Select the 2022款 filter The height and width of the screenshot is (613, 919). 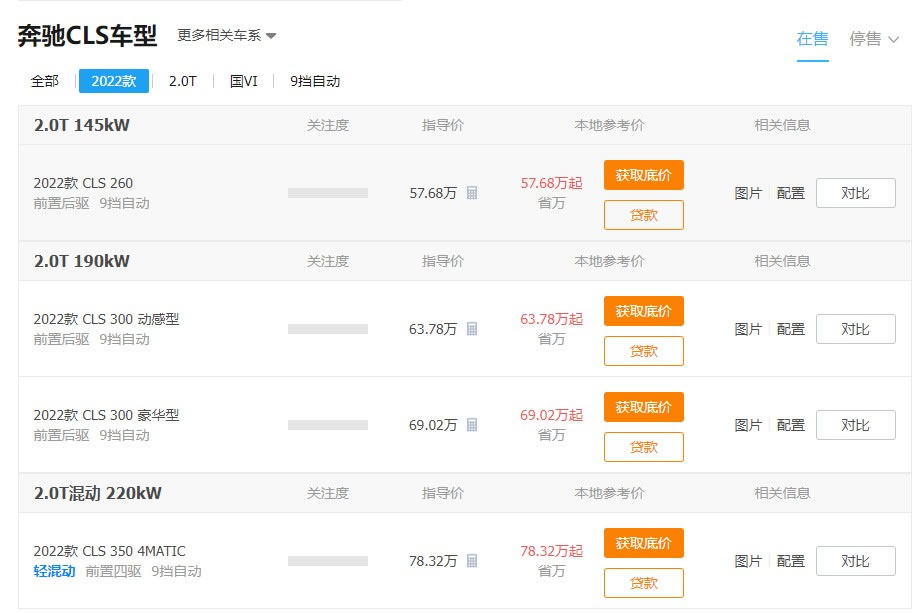[114, 81]
